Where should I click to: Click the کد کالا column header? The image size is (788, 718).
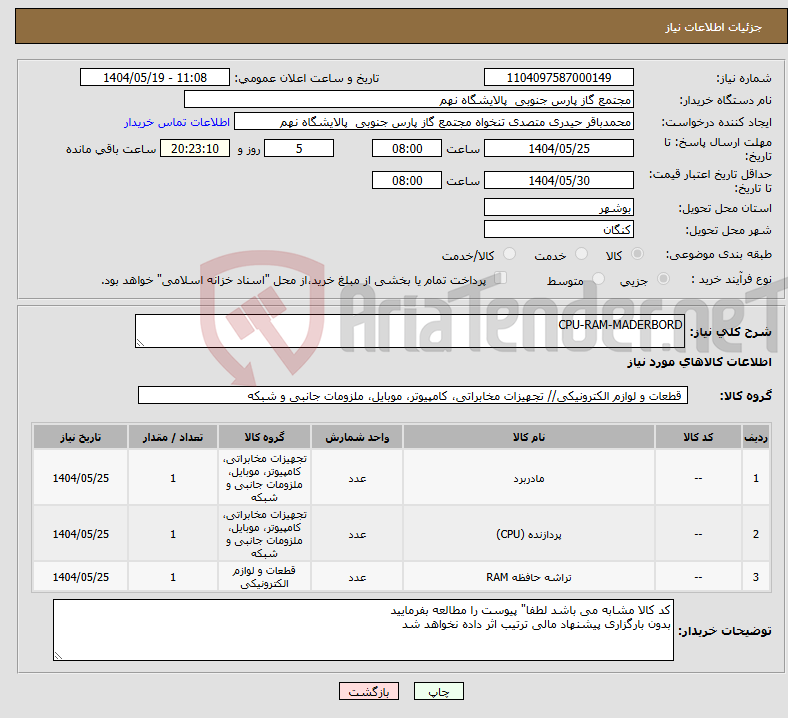[698, 437]
